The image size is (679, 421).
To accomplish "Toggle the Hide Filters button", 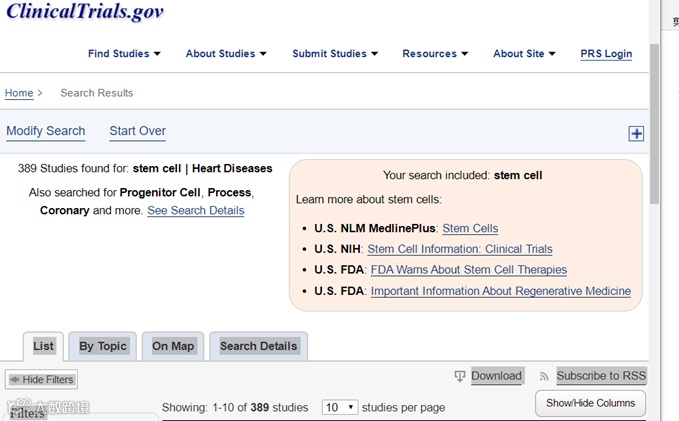I will (42, 380).
